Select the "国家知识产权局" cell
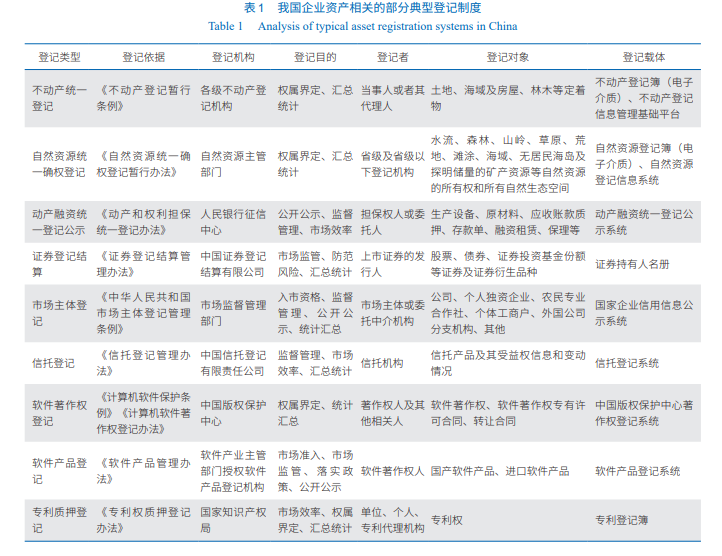Screen dimensions: 722x556 (x=233, y=520)
